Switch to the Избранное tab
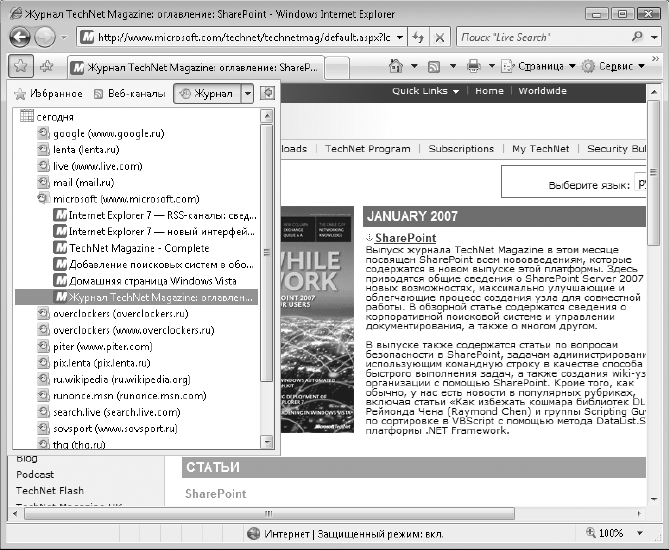The image size is (669, 550). coord(48,93)
